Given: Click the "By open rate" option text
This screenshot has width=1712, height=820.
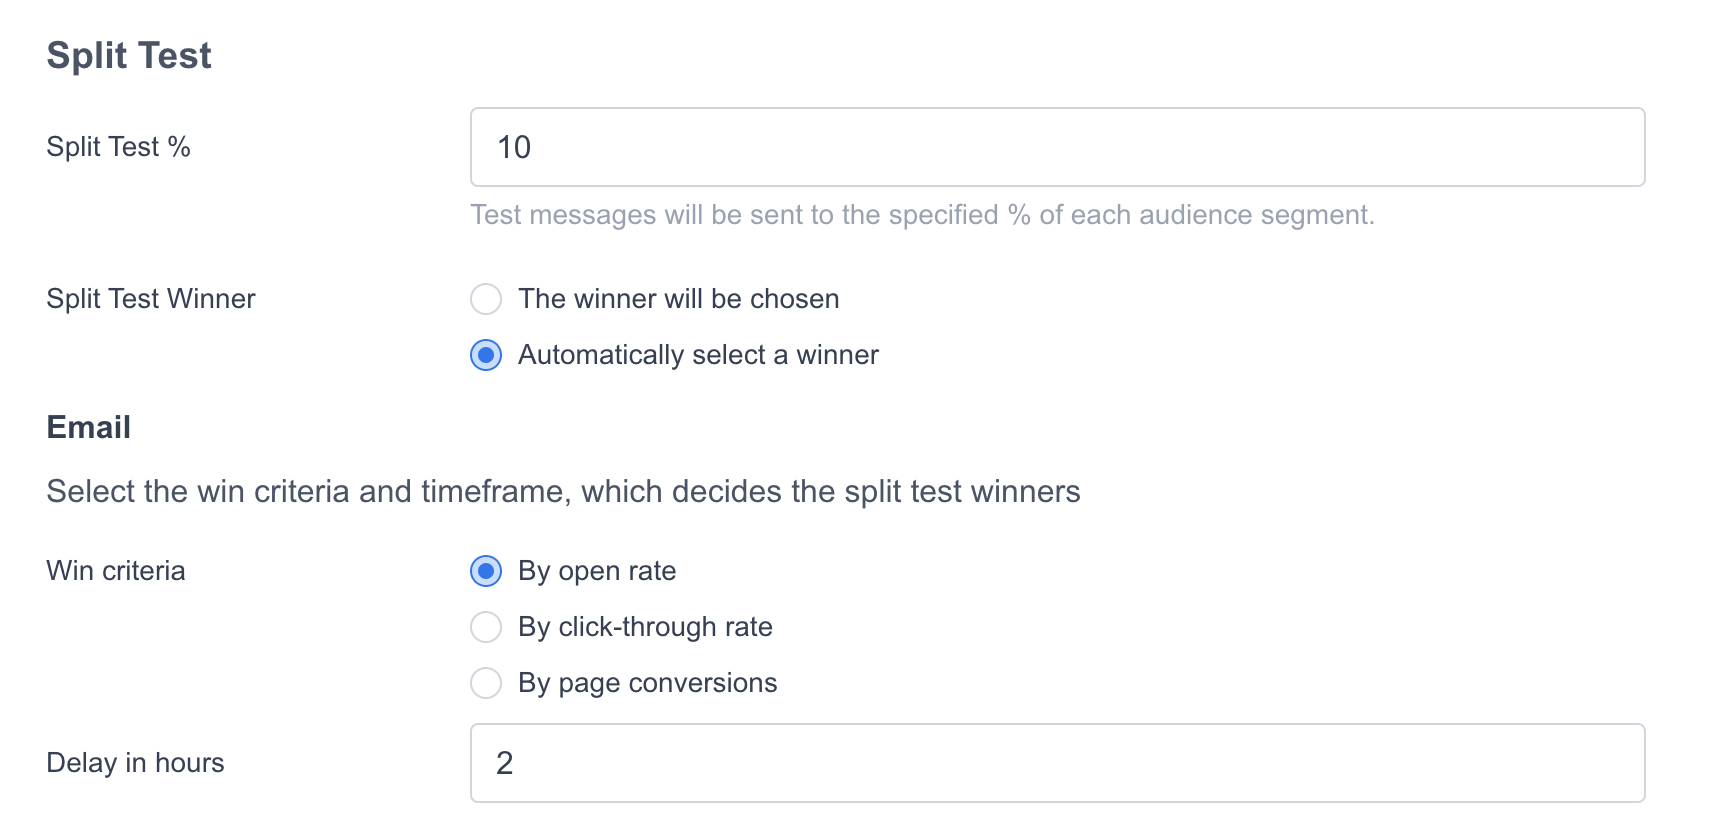Looking at the screenshot, I should pos(597,571).
